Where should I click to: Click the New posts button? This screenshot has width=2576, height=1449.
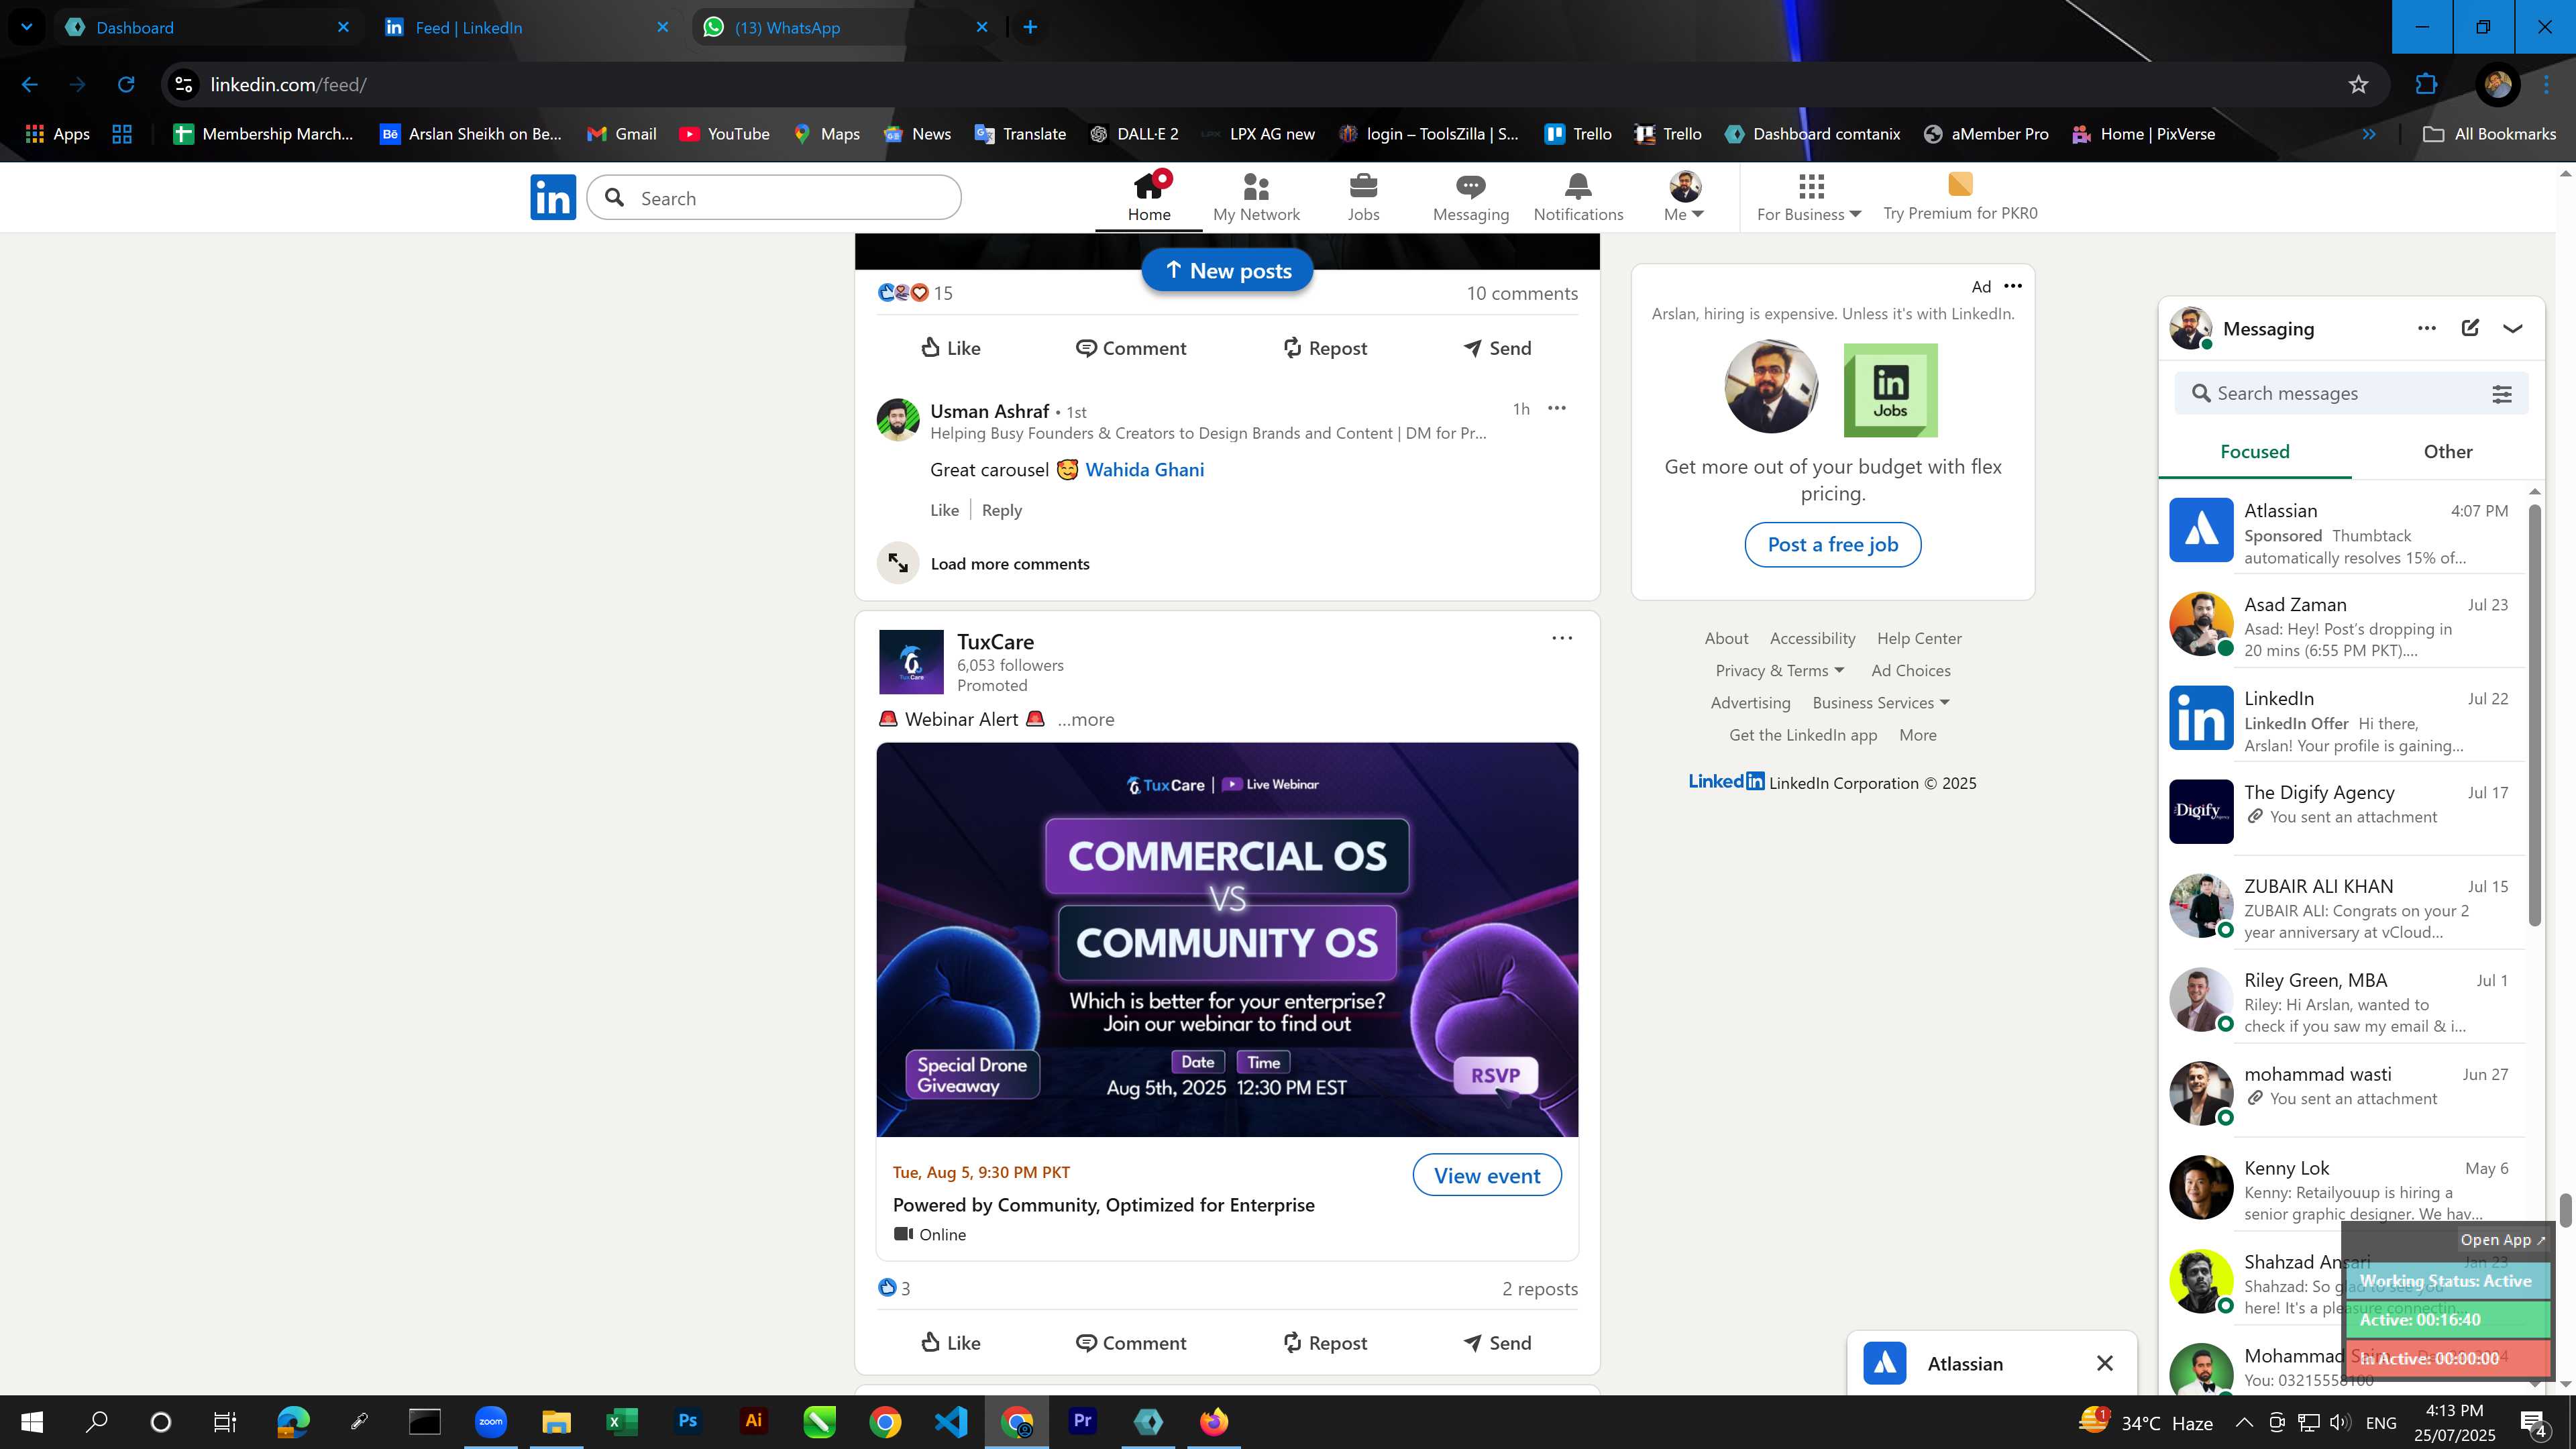tap(1227, 270)
